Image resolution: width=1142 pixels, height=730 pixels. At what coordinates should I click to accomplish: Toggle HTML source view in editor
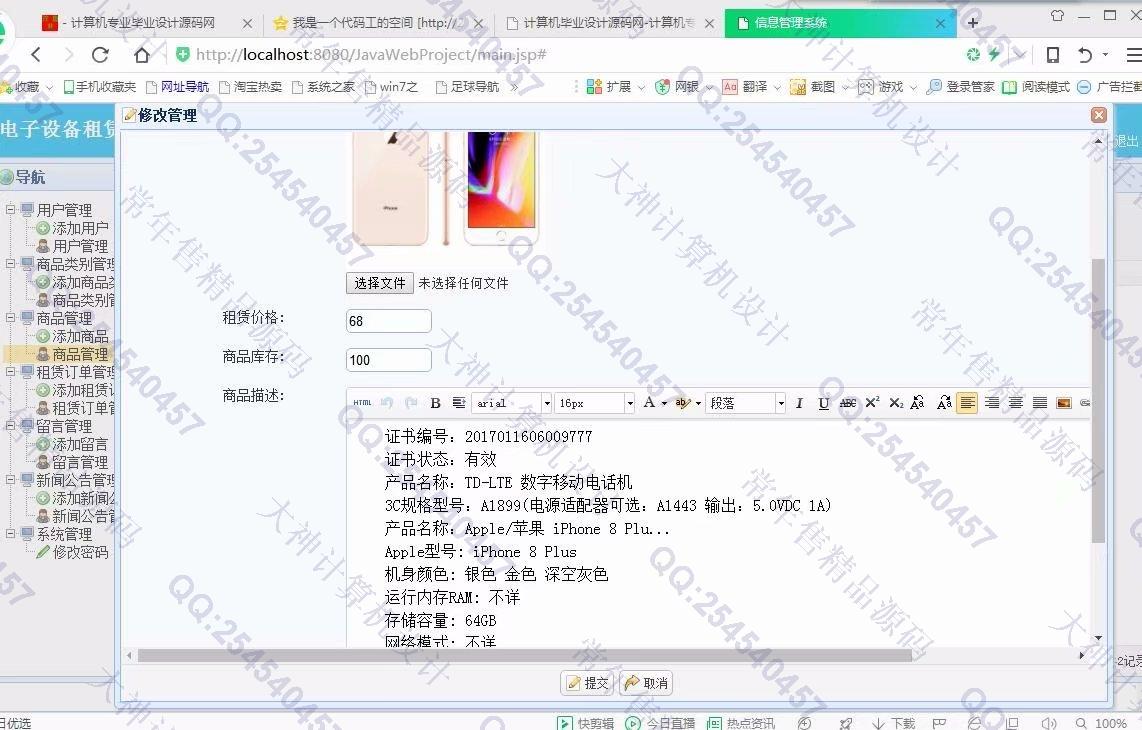coord(362,403)
